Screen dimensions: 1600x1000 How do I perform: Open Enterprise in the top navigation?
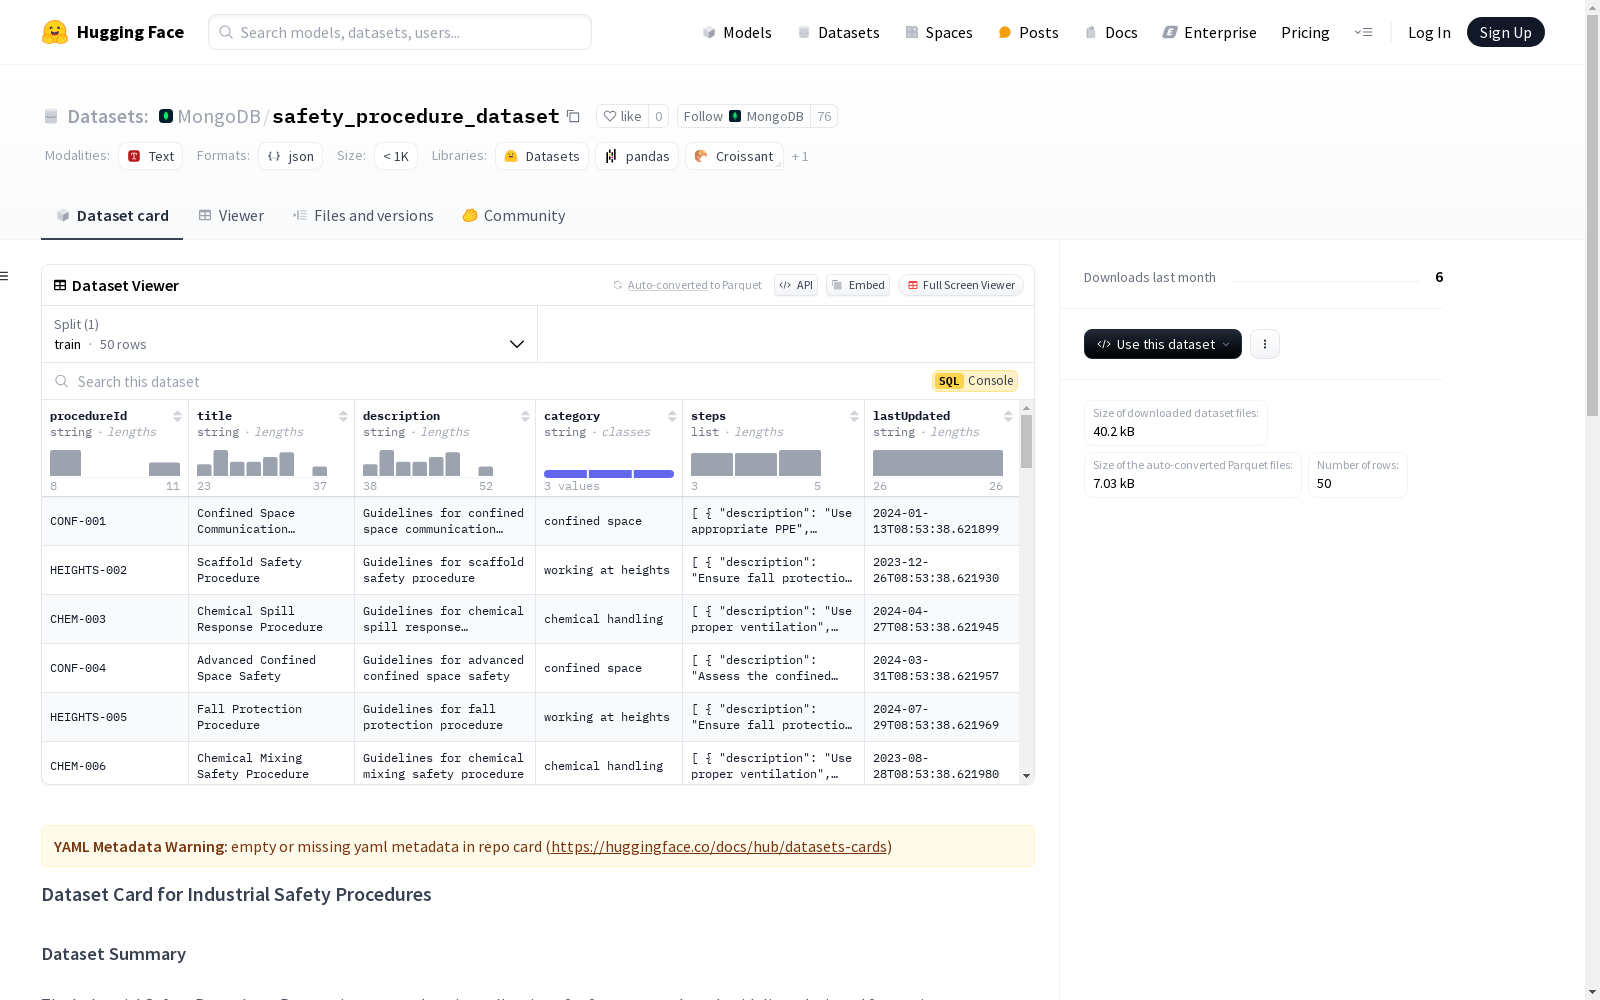coord(1209,32)
